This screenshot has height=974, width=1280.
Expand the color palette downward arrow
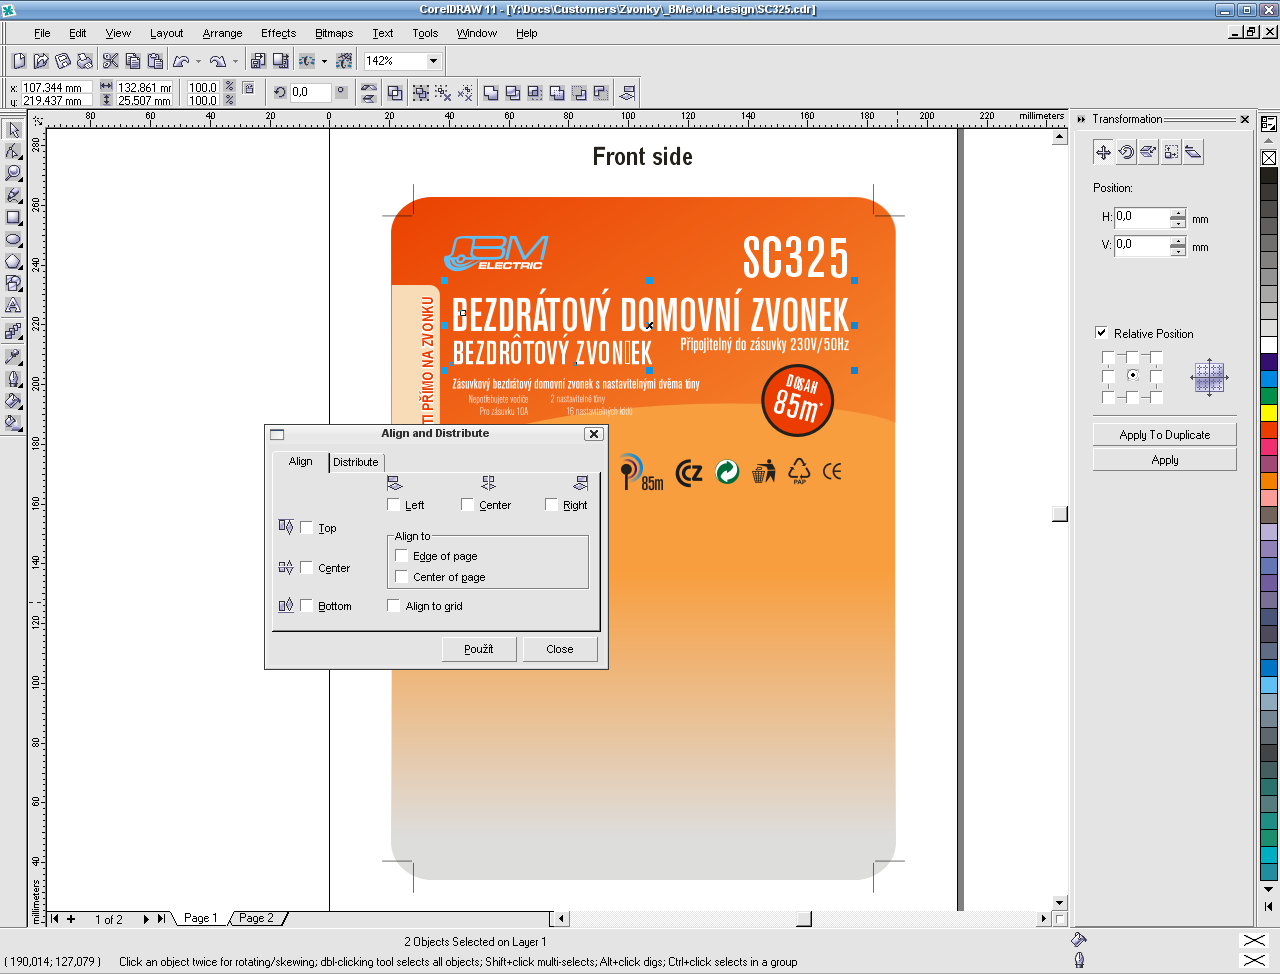(x=1268, y=889)
